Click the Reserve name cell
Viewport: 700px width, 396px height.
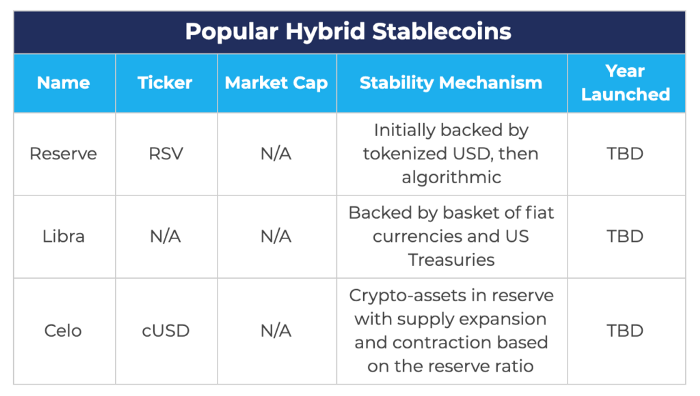point(63,154)
